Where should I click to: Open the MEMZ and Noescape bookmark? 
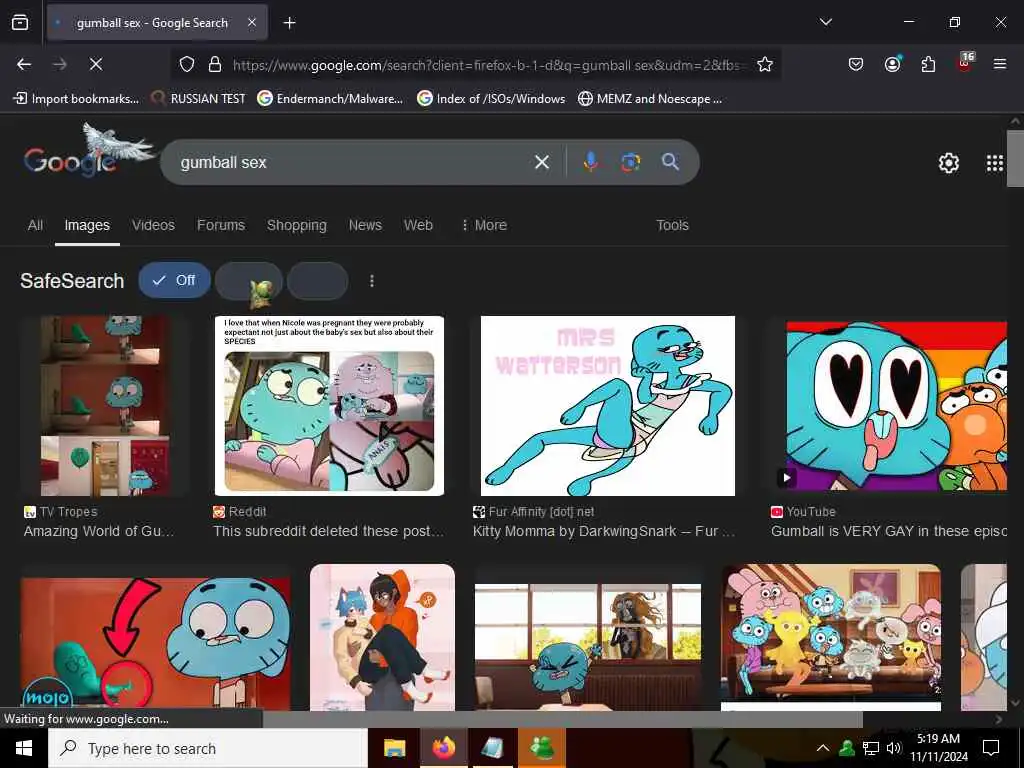(x=650, y=99)
